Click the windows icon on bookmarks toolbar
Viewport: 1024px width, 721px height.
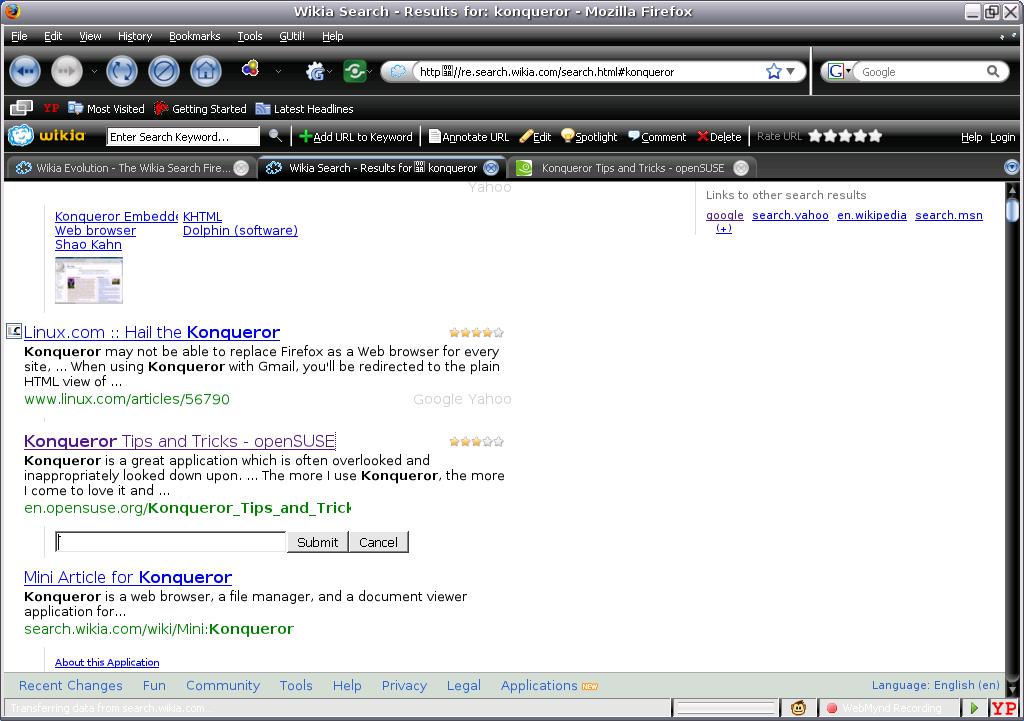(22, 108)
